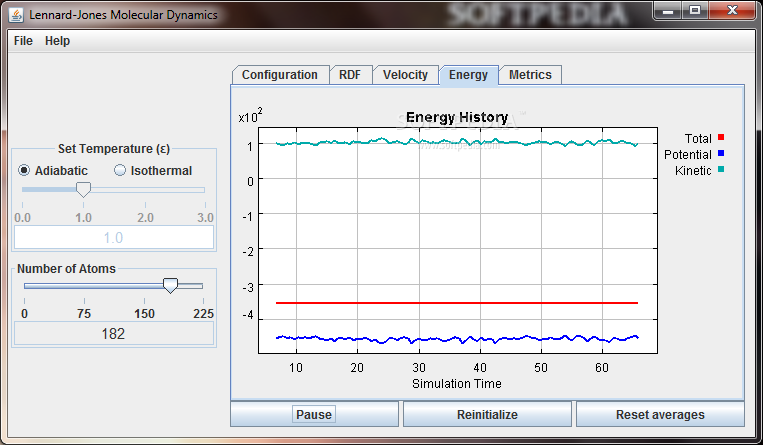Image resolution: width=763 pixels, height=445 pixels.
Task: Click the Kinetic legend label
Action: pos(693,171)
